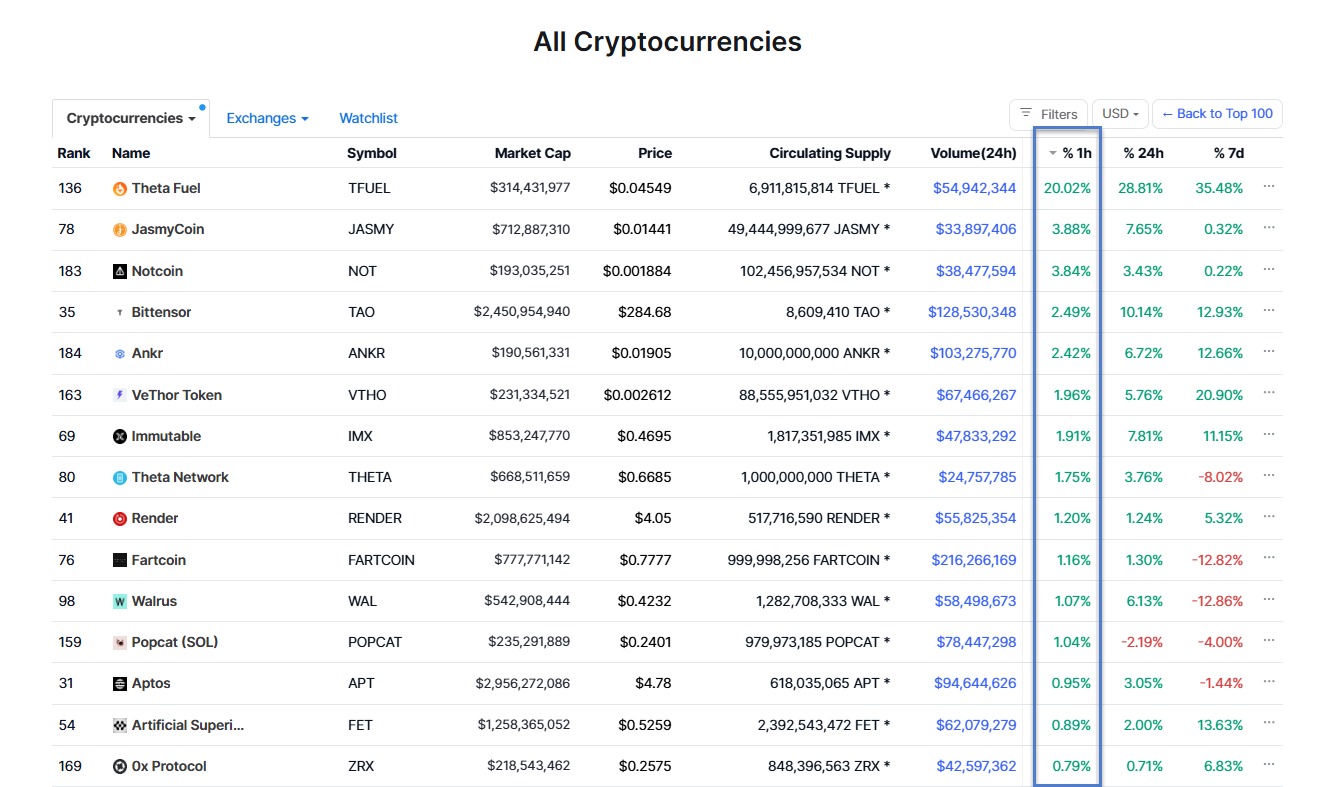The height and width of the screenshot is (787, 1320).
Task: Click the FARTCOIN symbol cell
Action: [x=381, y=560]
